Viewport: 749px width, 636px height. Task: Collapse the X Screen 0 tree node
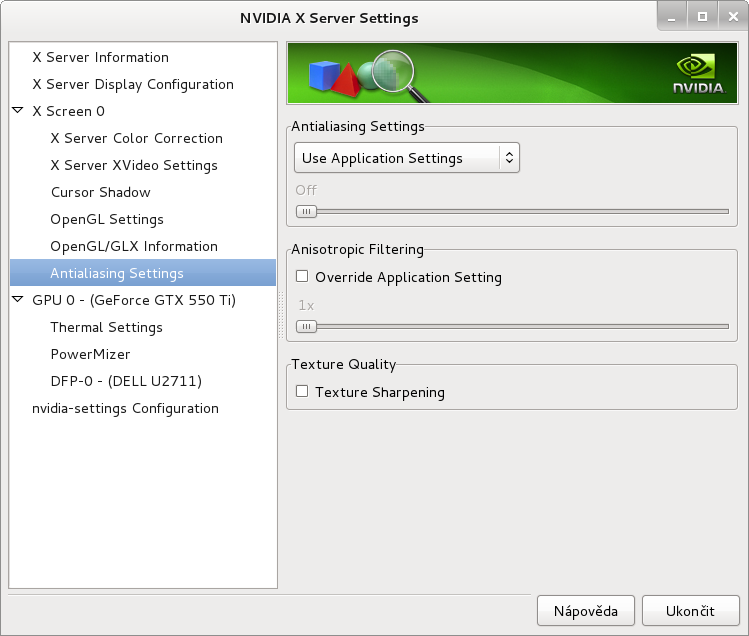click(18, 111)
